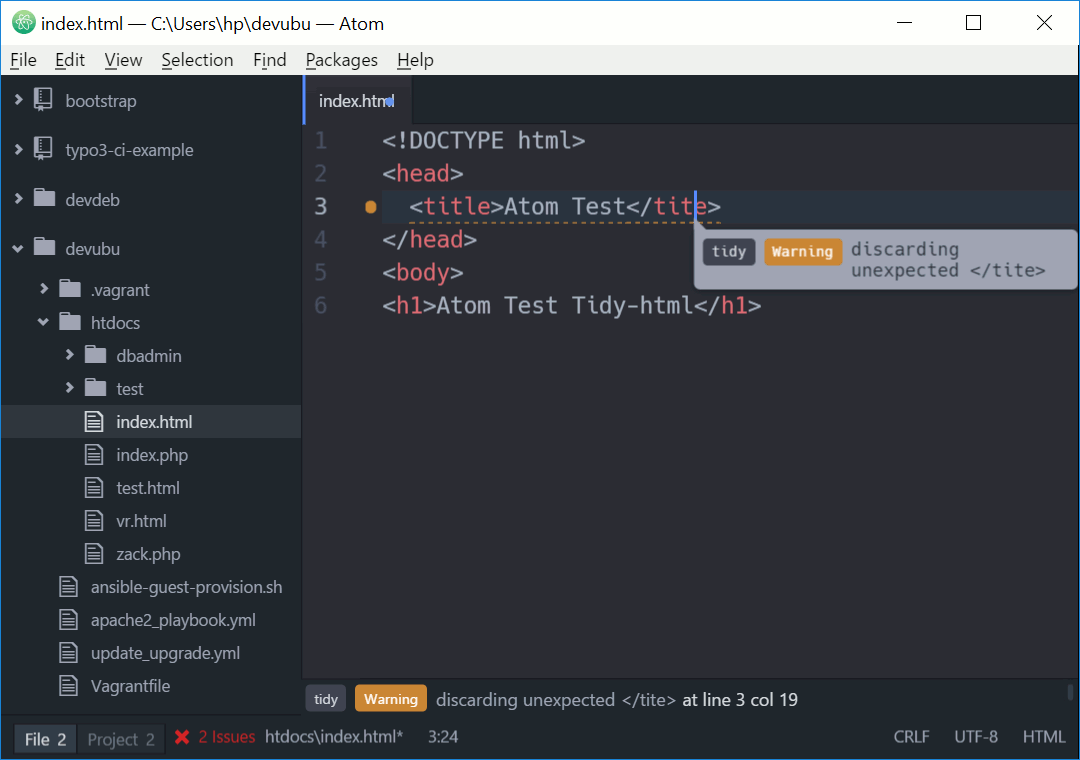
Task: Click the red X issues icon in status bar
Action: [183, 737]
